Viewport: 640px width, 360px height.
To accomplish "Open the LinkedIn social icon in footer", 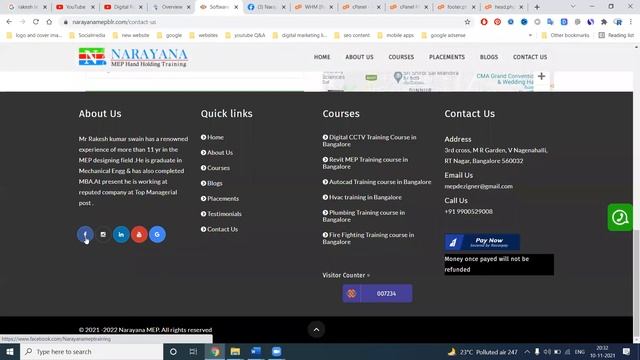I will pos(121,234).
